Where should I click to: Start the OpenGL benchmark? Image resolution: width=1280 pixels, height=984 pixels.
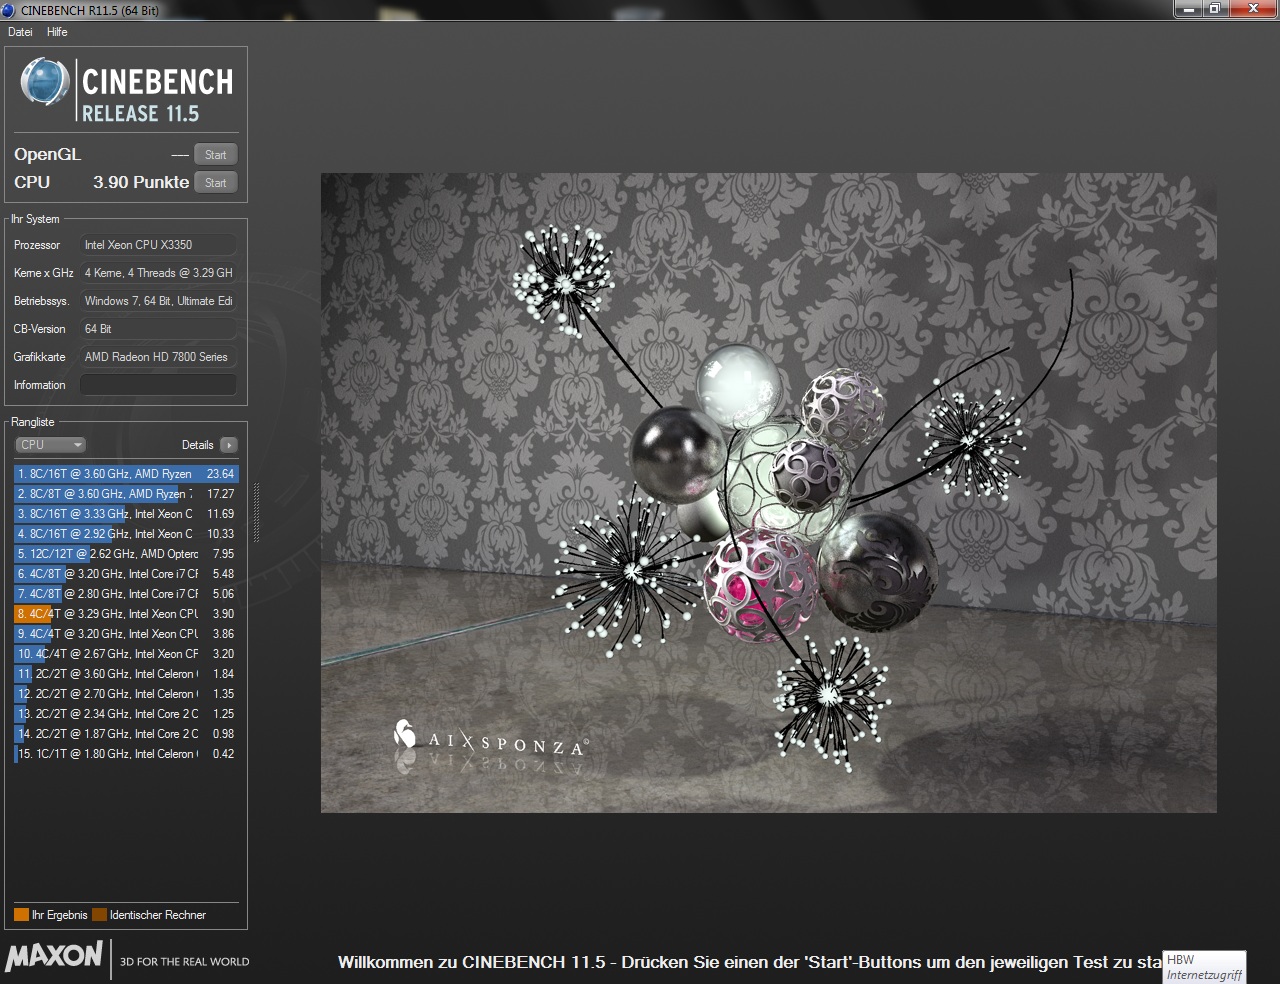tap(216, 155)
